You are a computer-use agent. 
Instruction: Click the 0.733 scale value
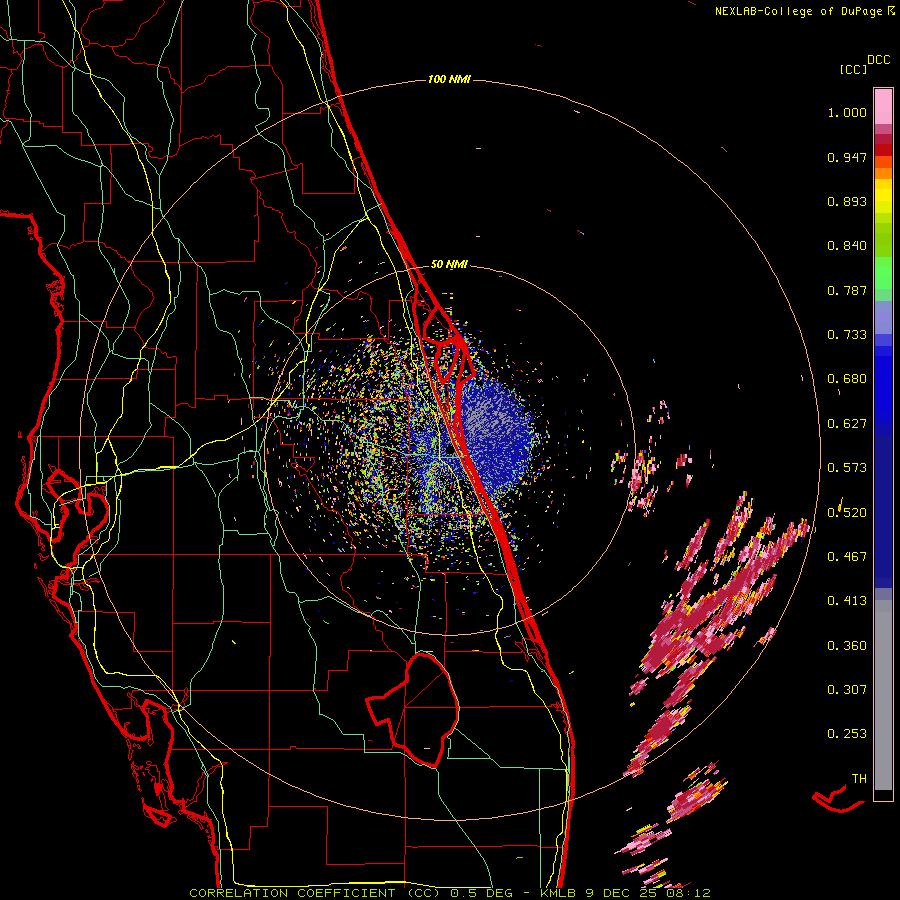point(847,335)
